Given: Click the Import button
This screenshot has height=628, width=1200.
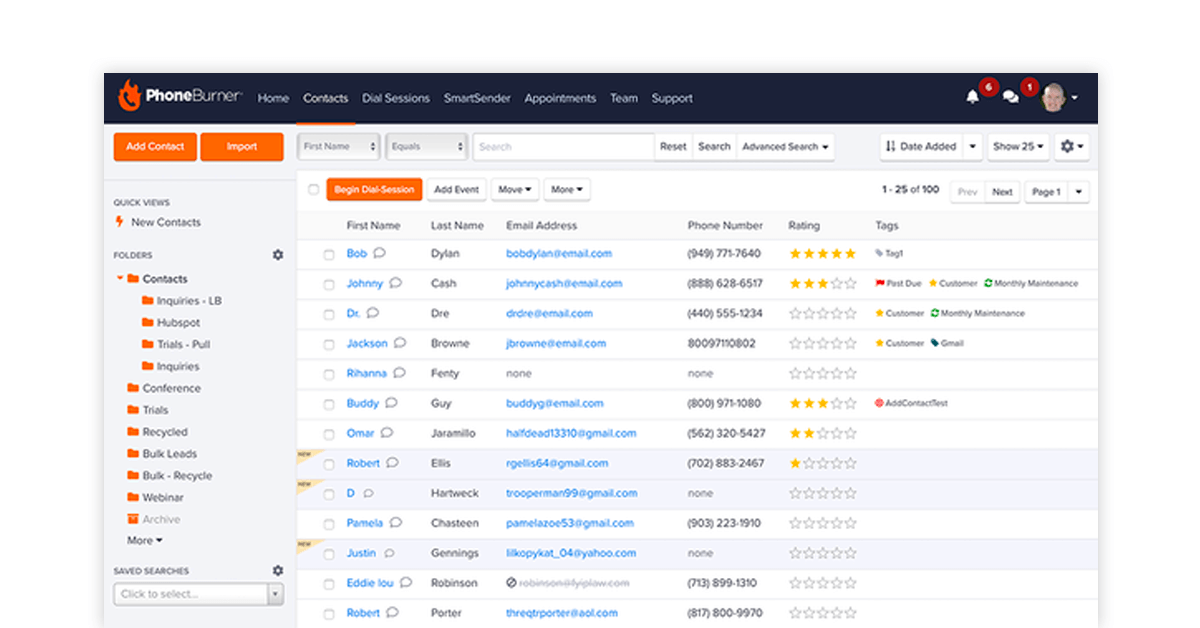Looking at the screenshot, I should pos(242,146).
